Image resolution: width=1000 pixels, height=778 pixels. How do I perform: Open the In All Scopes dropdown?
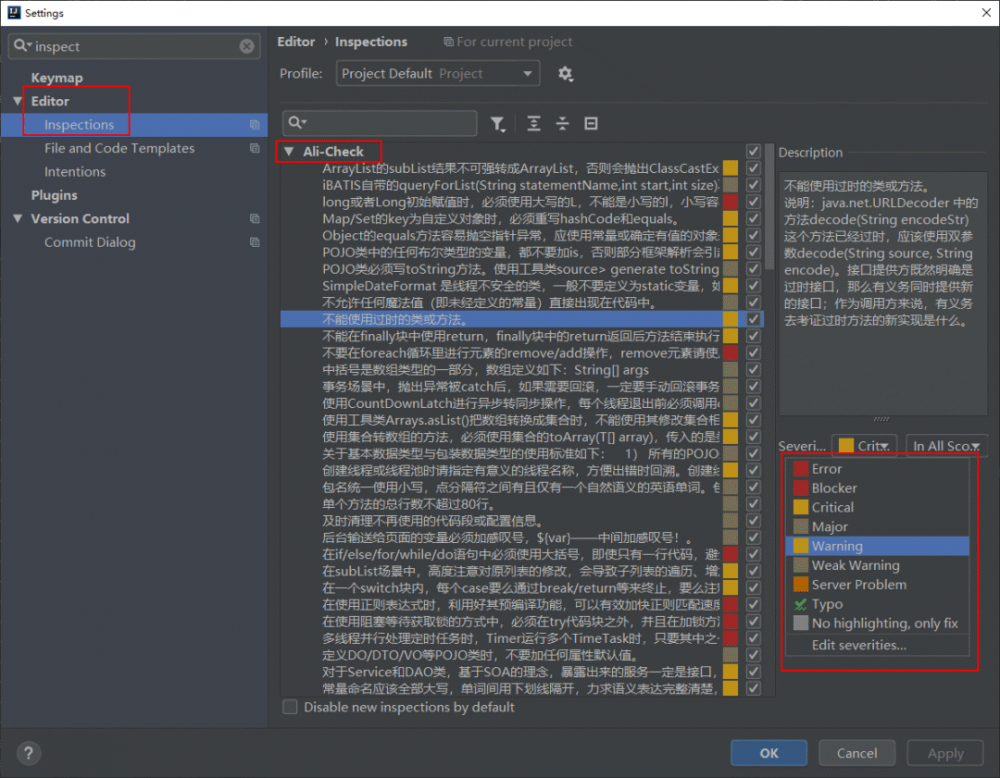[946, 445]
